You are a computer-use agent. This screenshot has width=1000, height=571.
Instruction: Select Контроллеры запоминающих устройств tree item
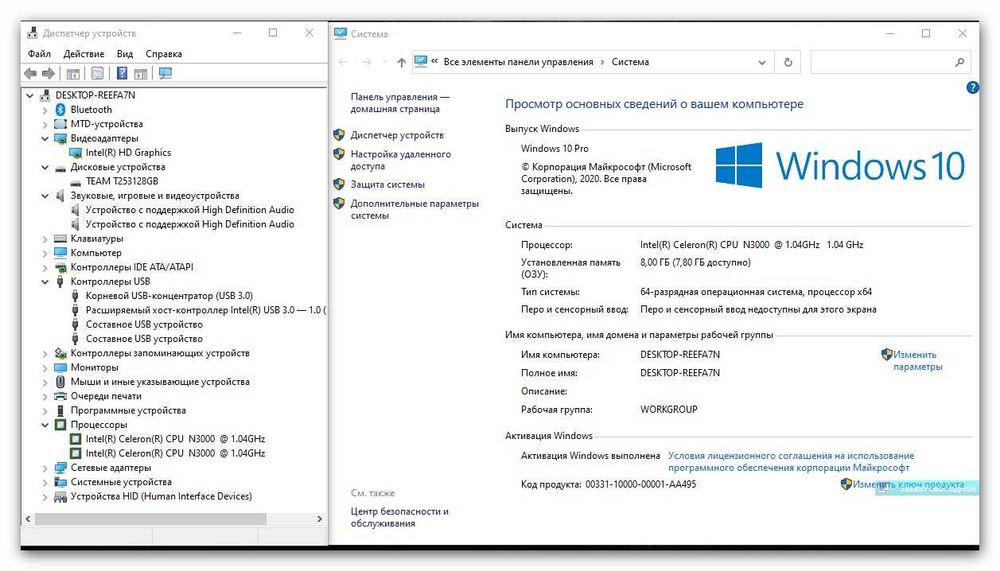point(160,353)
